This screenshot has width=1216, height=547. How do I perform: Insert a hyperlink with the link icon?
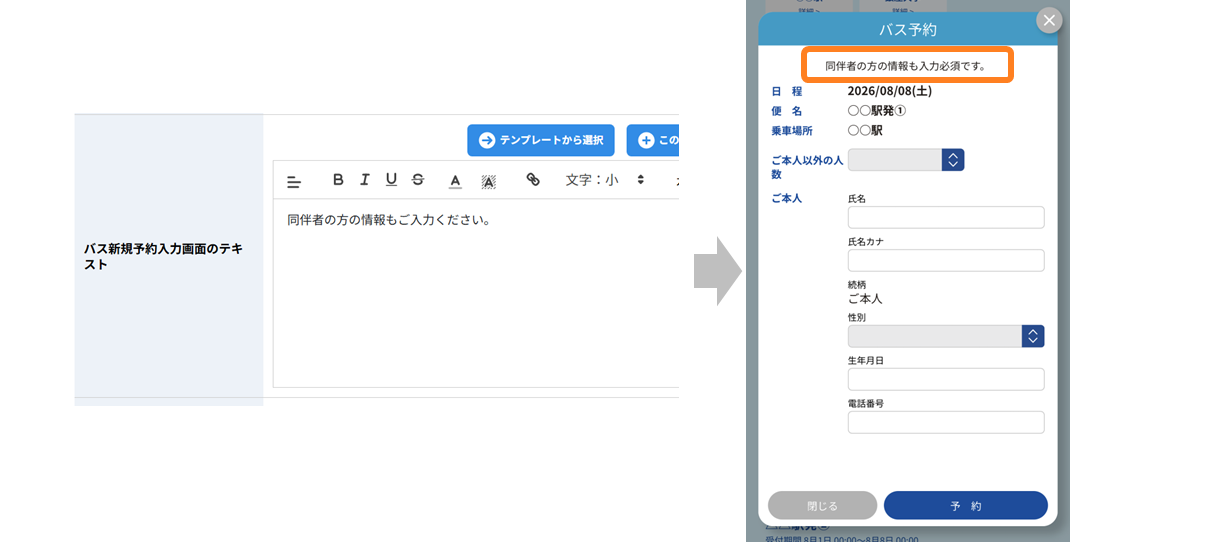[x=533, y=180]
